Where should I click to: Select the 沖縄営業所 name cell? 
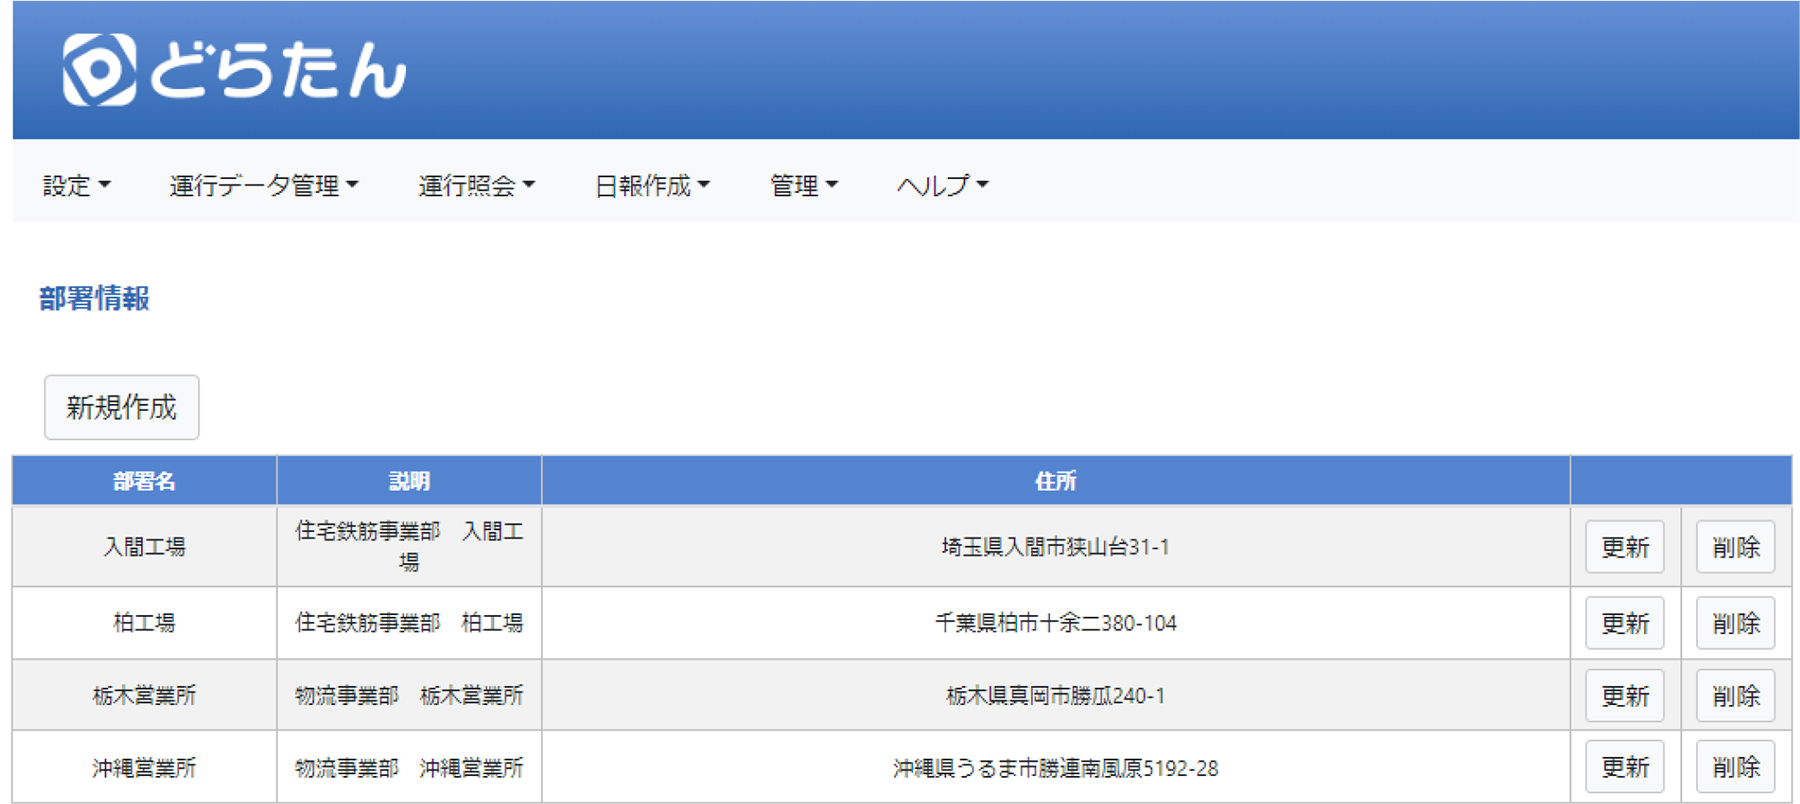(x=144, y=767)
